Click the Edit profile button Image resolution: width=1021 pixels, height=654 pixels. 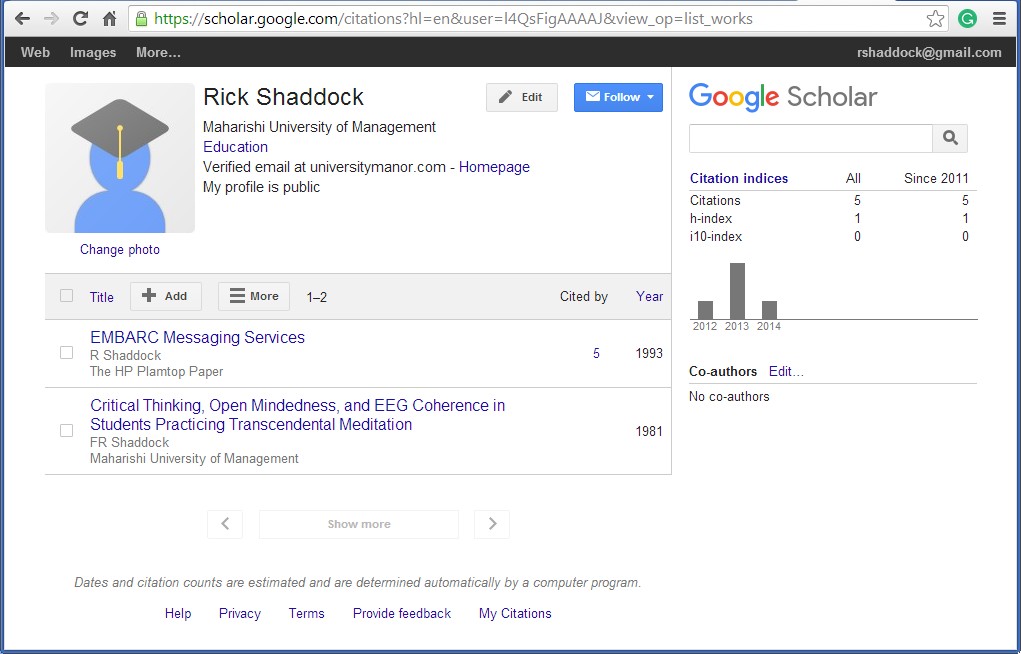[522, 97]
